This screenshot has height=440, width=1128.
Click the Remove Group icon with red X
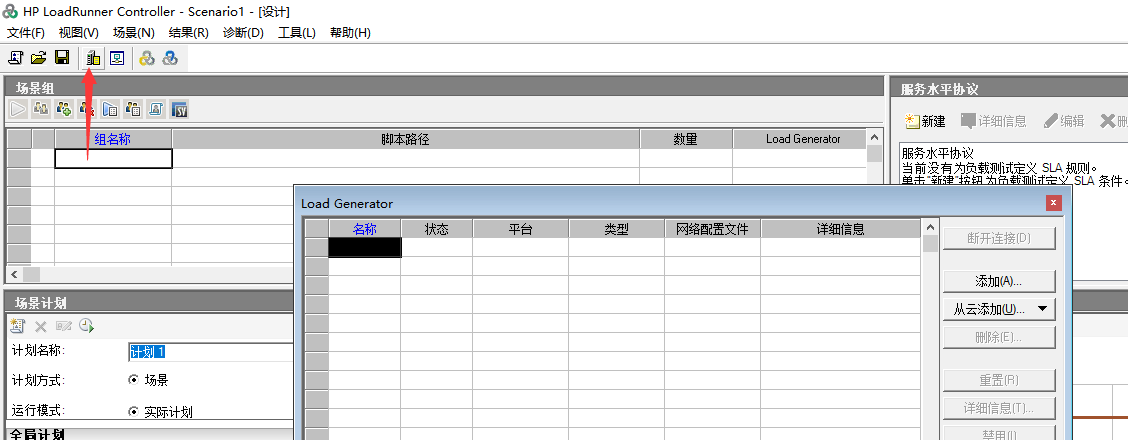click(87, 109)
